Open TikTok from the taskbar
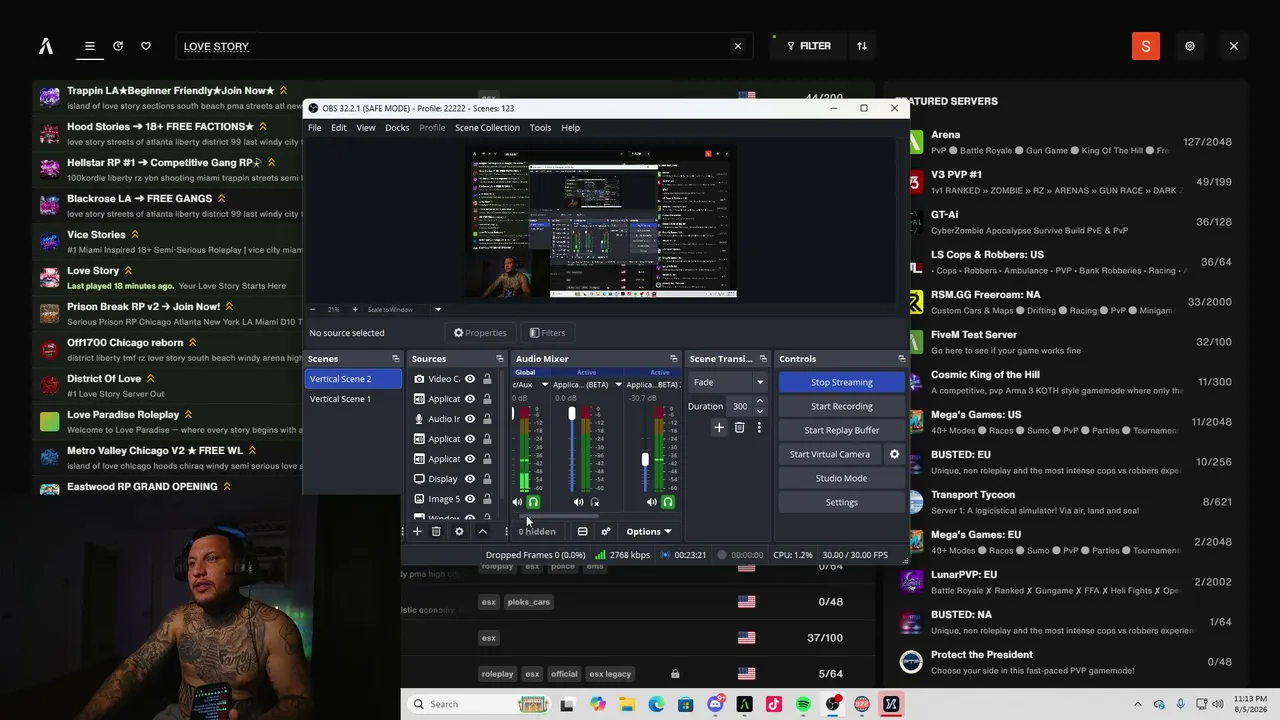The height and width of the screenshot is (720, 1280). pyautogui.click(x=773, y=704)
